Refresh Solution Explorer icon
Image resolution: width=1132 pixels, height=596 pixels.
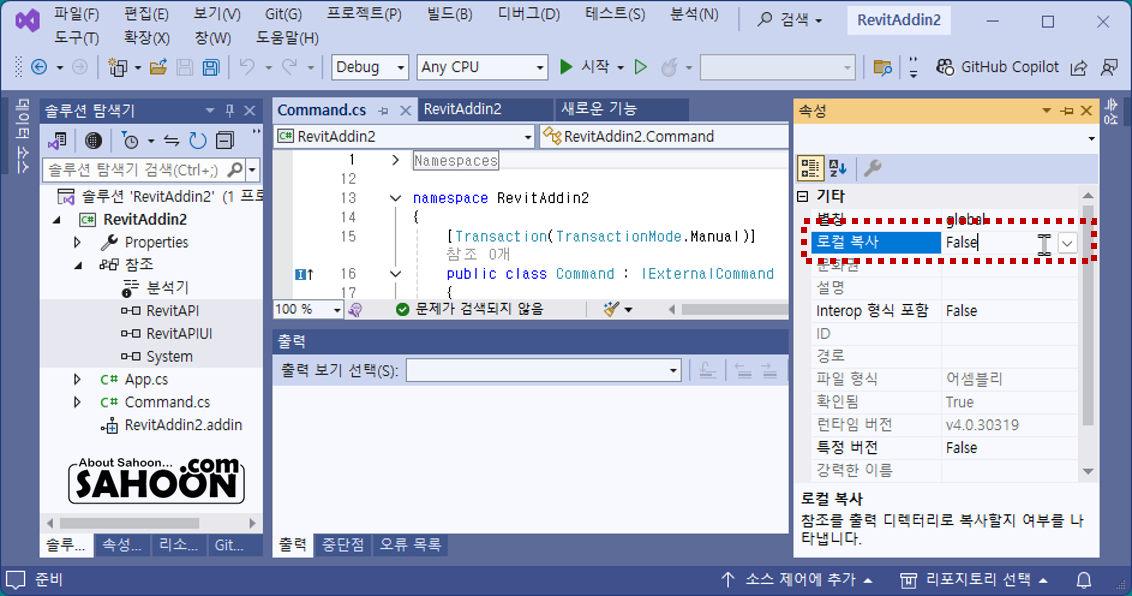coord(198,140)
